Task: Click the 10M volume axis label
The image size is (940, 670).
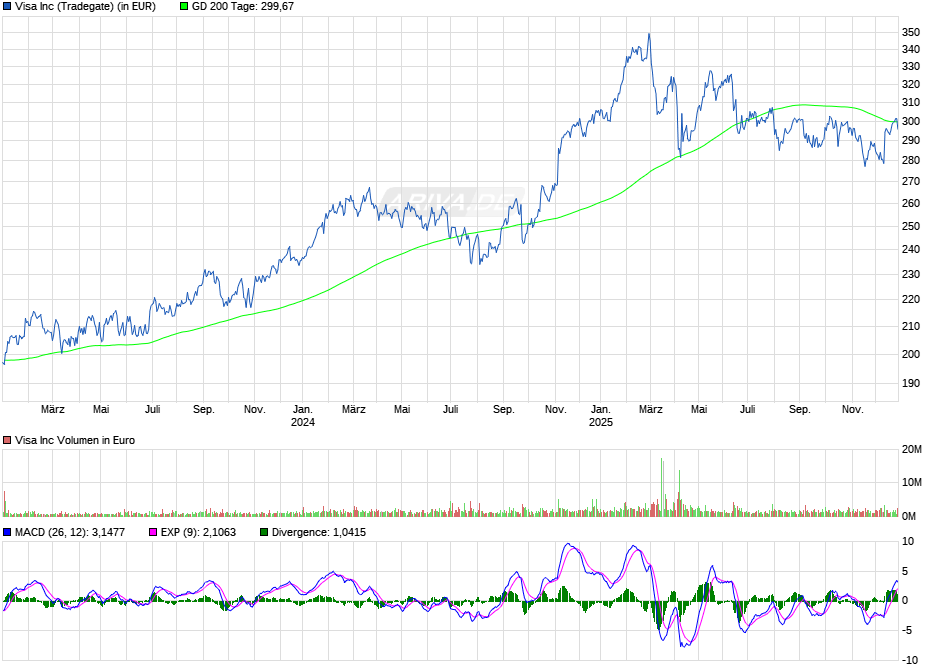Action: click(912, 483)
